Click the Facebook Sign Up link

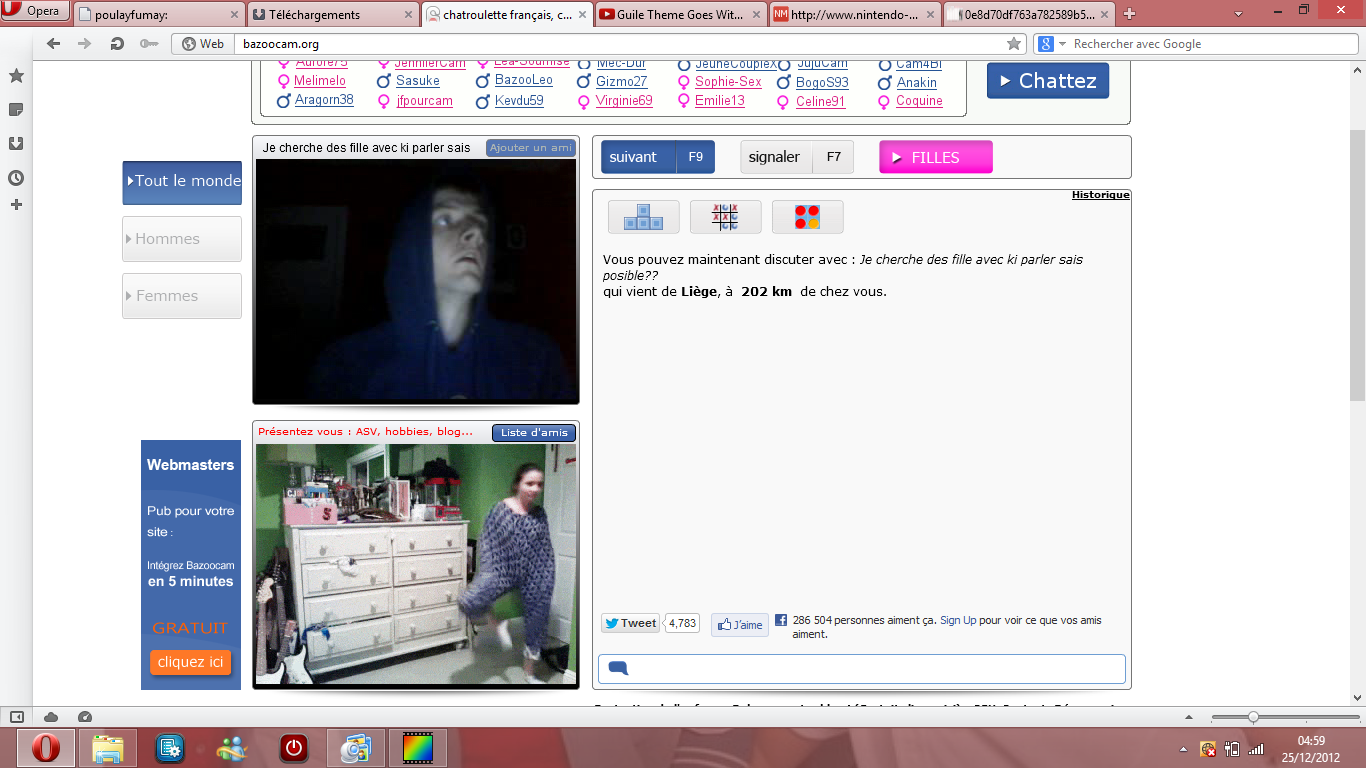(x=958, y=620)
